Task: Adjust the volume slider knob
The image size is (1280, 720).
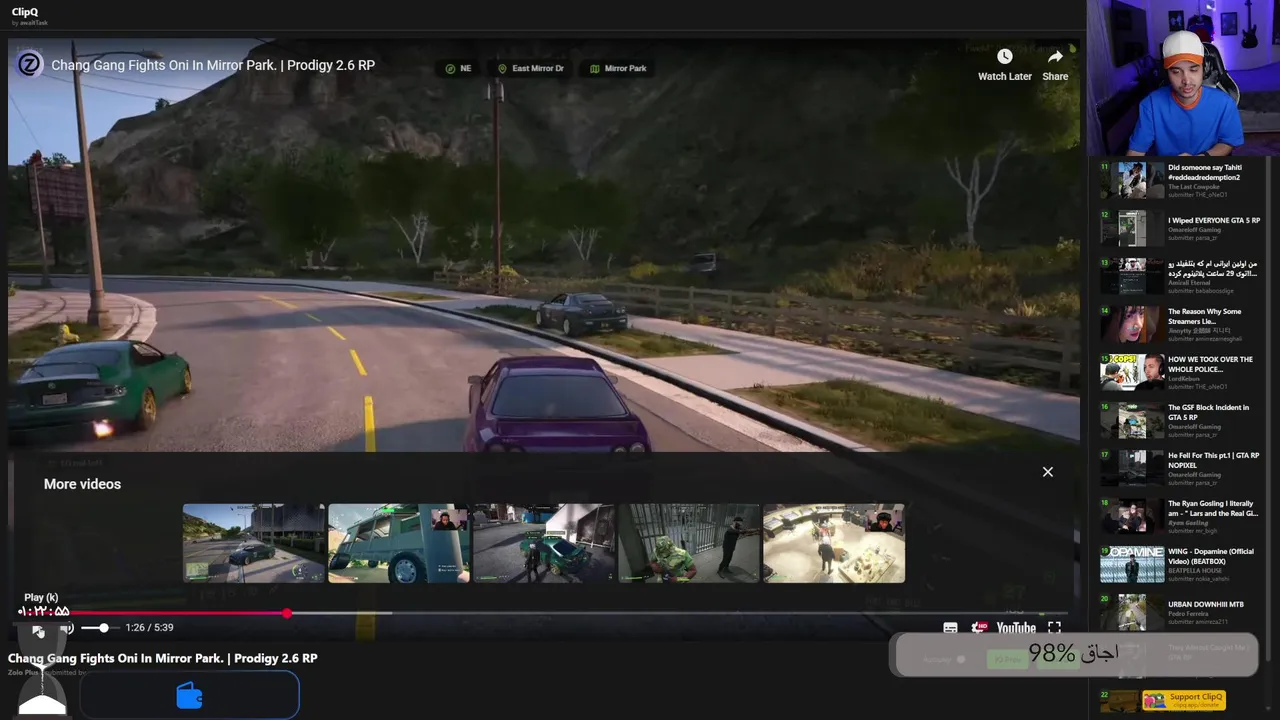Action: (103, 628)
